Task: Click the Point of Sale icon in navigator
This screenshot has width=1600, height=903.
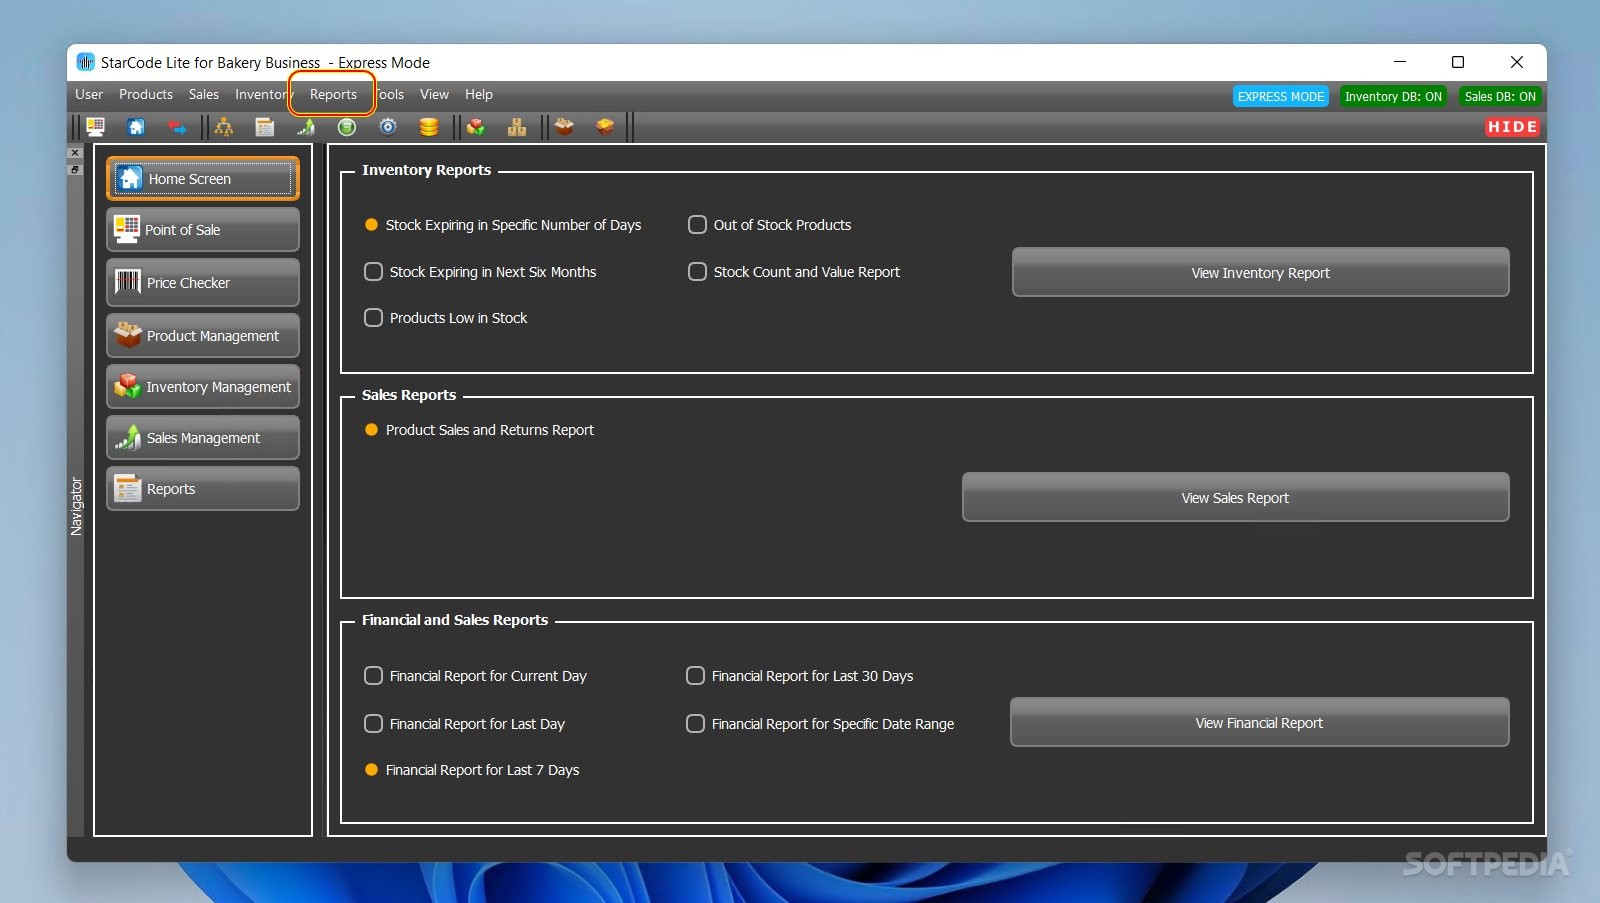Action: (127, 229)
